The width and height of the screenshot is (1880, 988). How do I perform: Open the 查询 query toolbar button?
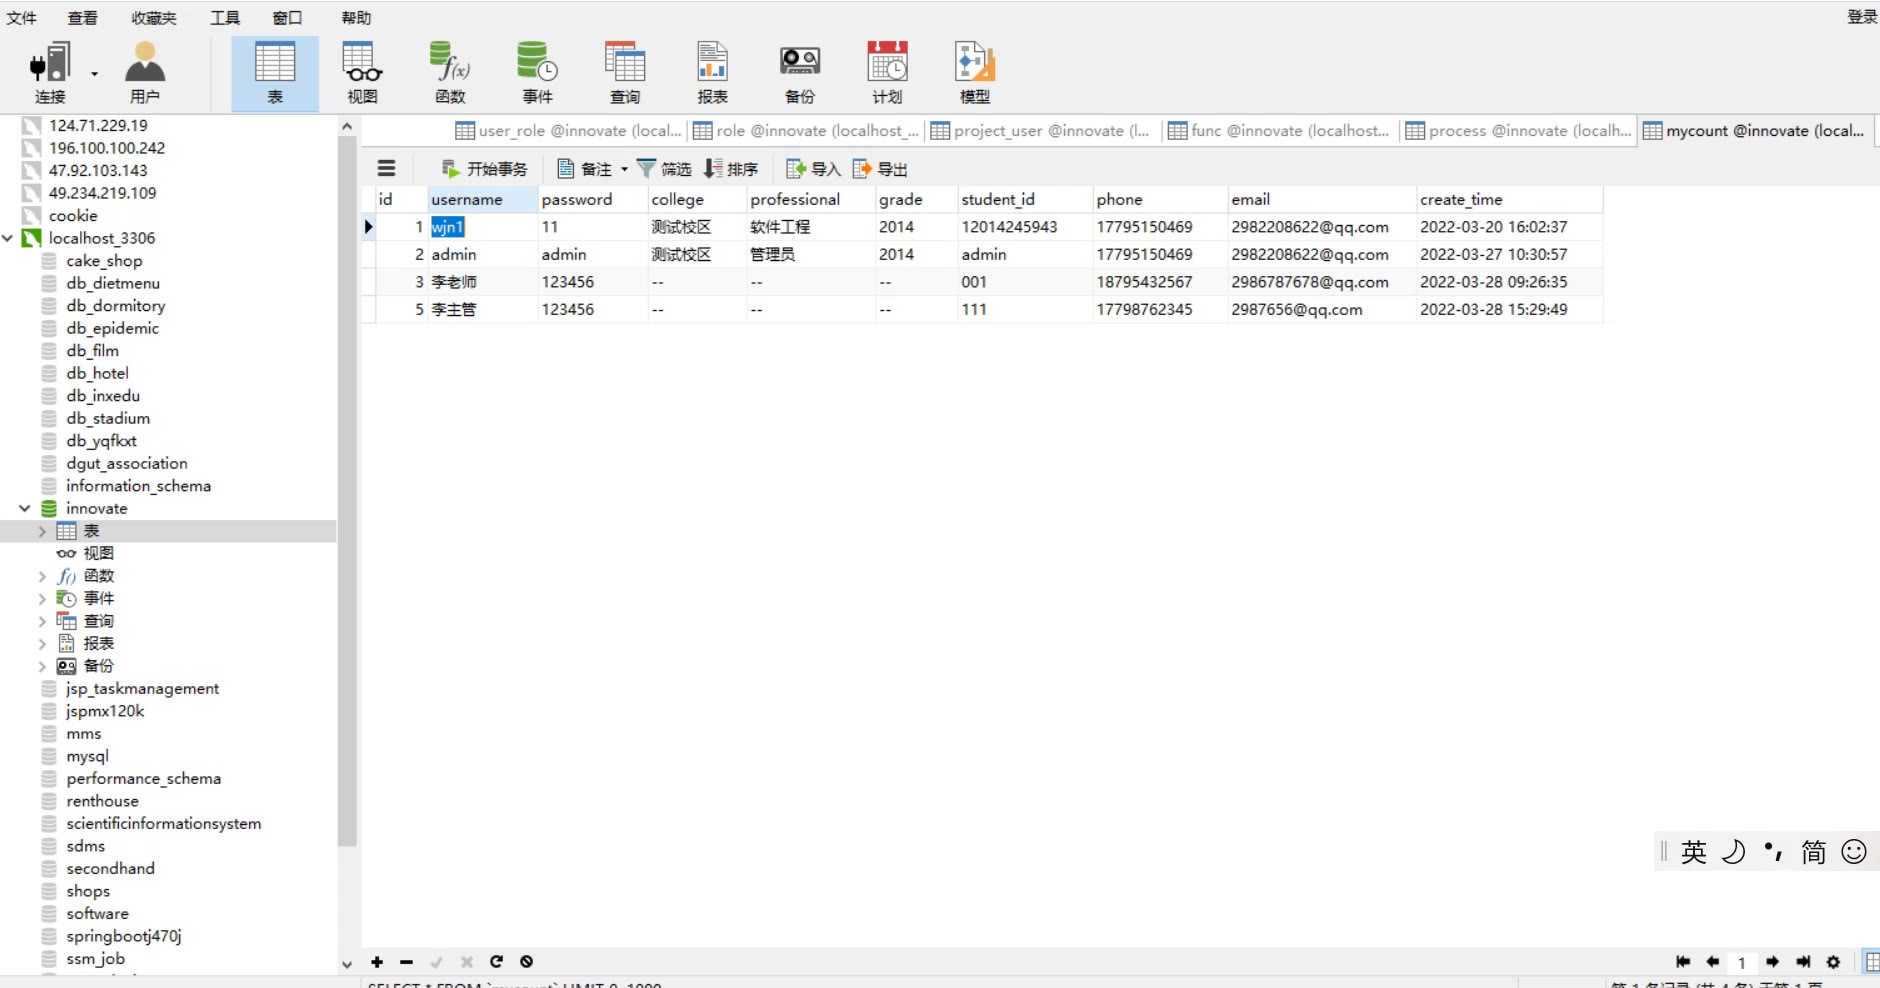[625, 73]
